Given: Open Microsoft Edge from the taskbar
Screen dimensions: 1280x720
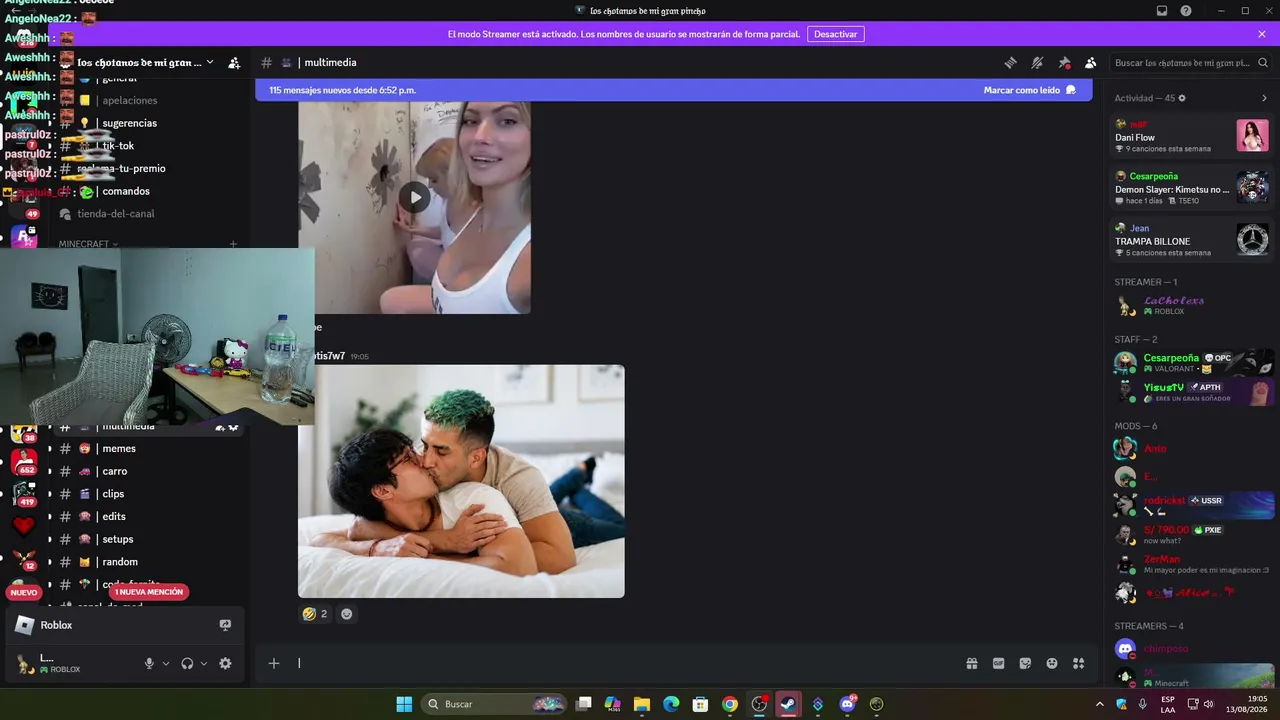Looking at the screenshot, I should click(x=671, y=704).
